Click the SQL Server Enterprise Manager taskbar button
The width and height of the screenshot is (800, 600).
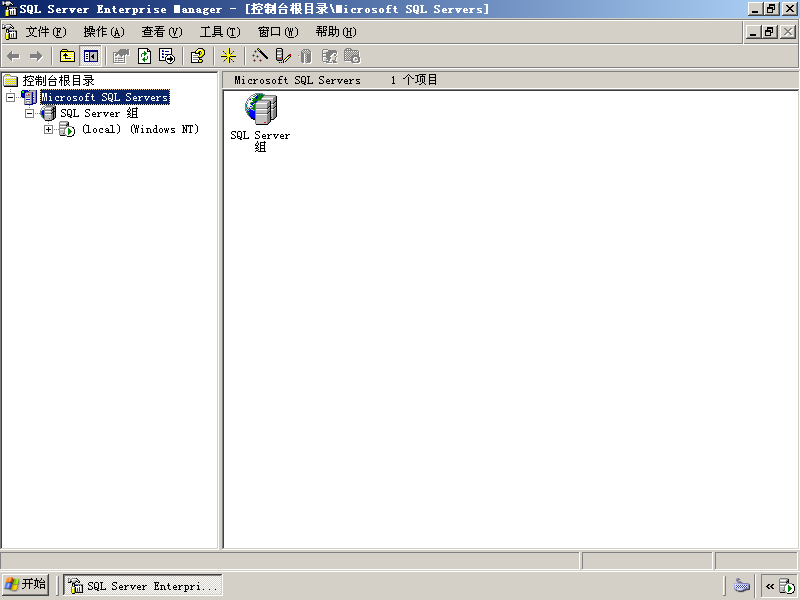tap(143, 585)
